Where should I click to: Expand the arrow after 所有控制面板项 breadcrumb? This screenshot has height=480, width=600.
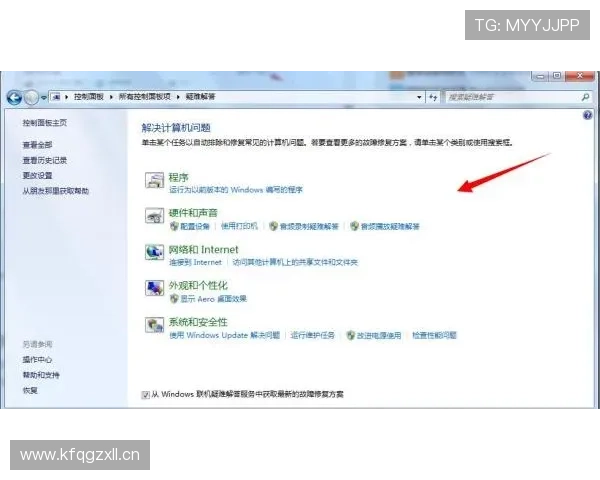pyautogui.click(x=178, y=97)
